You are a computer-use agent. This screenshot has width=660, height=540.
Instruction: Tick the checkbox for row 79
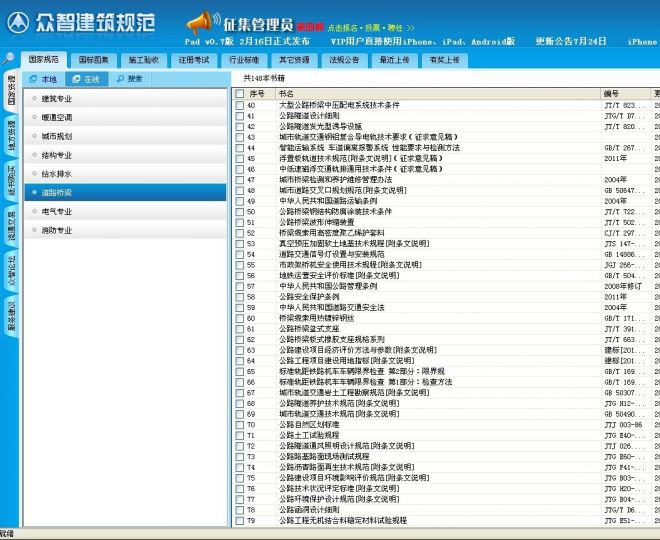point(240,521)
